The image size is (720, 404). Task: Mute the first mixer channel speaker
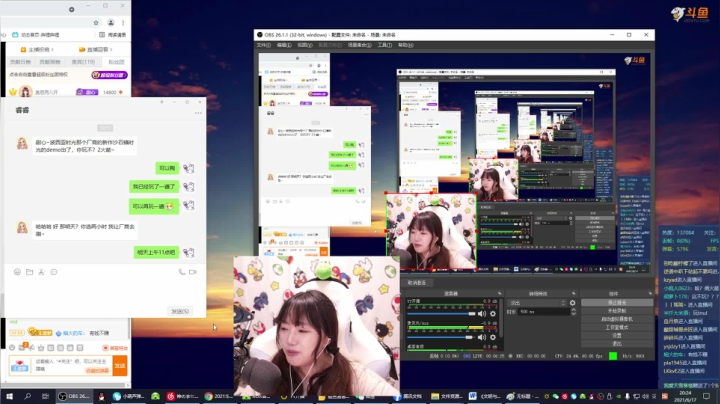pos(482,314)
